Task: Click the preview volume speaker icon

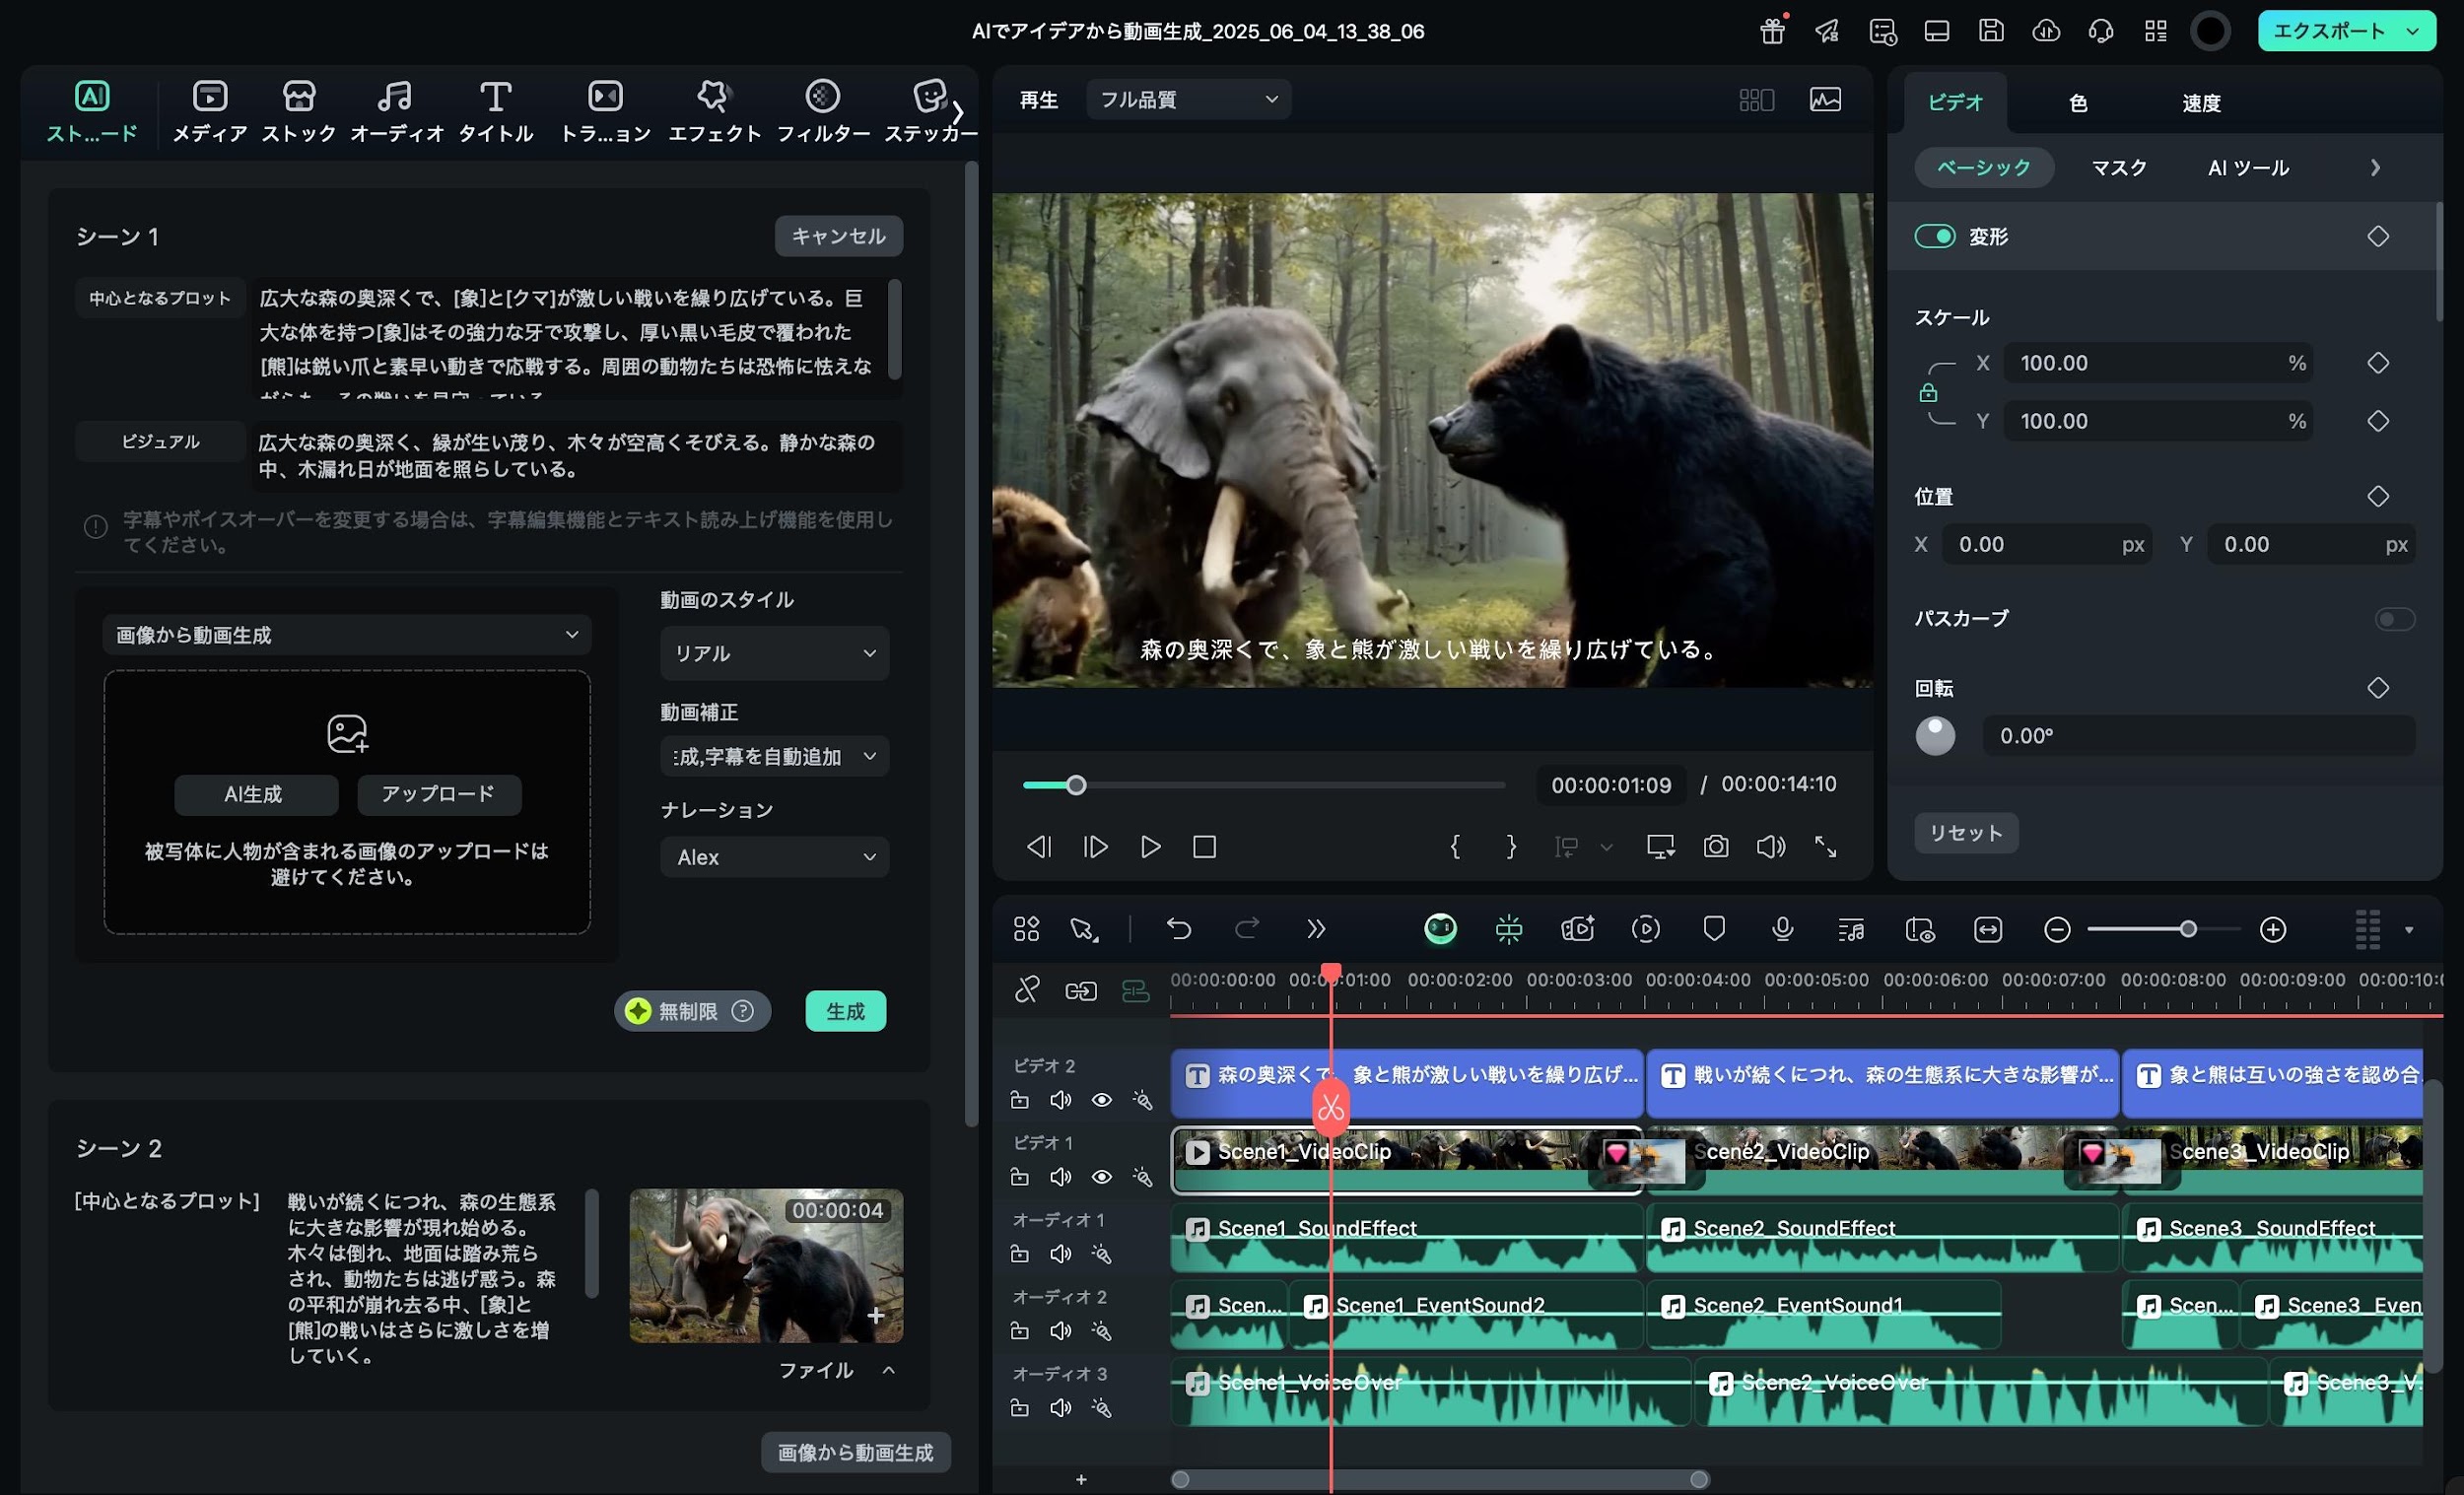Action: point(1771,847)
